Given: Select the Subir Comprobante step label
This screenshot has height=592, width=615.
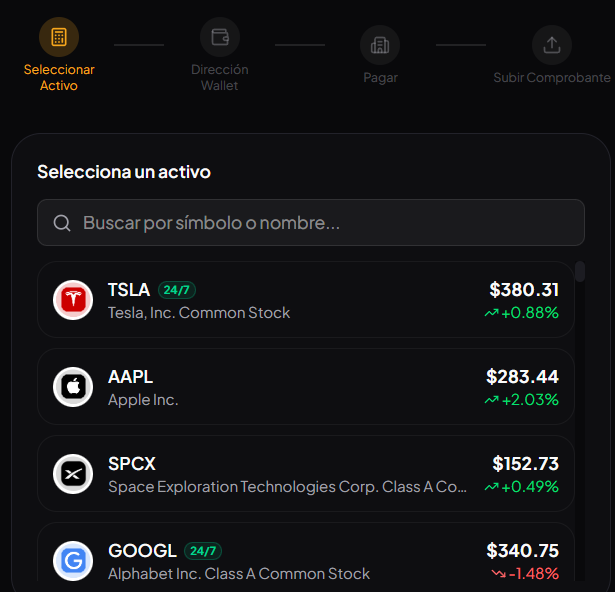Looking at the screenshot, I should tap(552, 78).
